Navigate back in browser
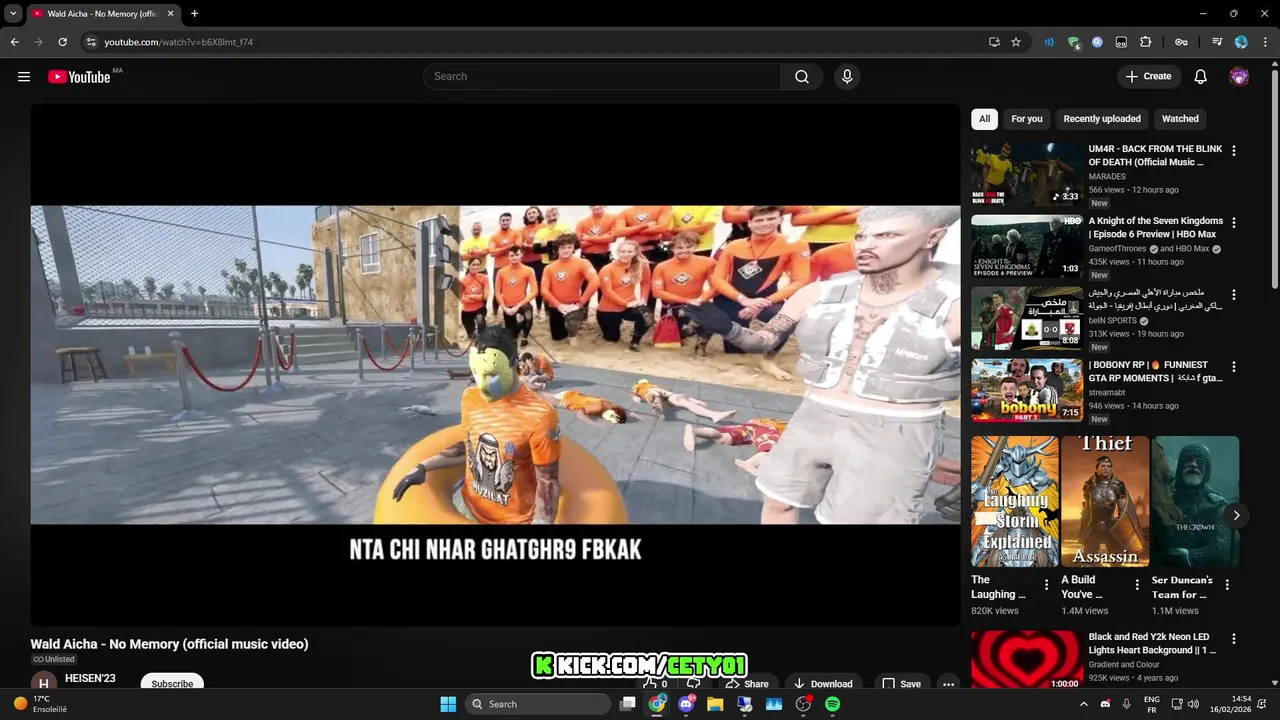This screenshot has width=1280, height=720. pyautogui.click(x=14, y=42)
